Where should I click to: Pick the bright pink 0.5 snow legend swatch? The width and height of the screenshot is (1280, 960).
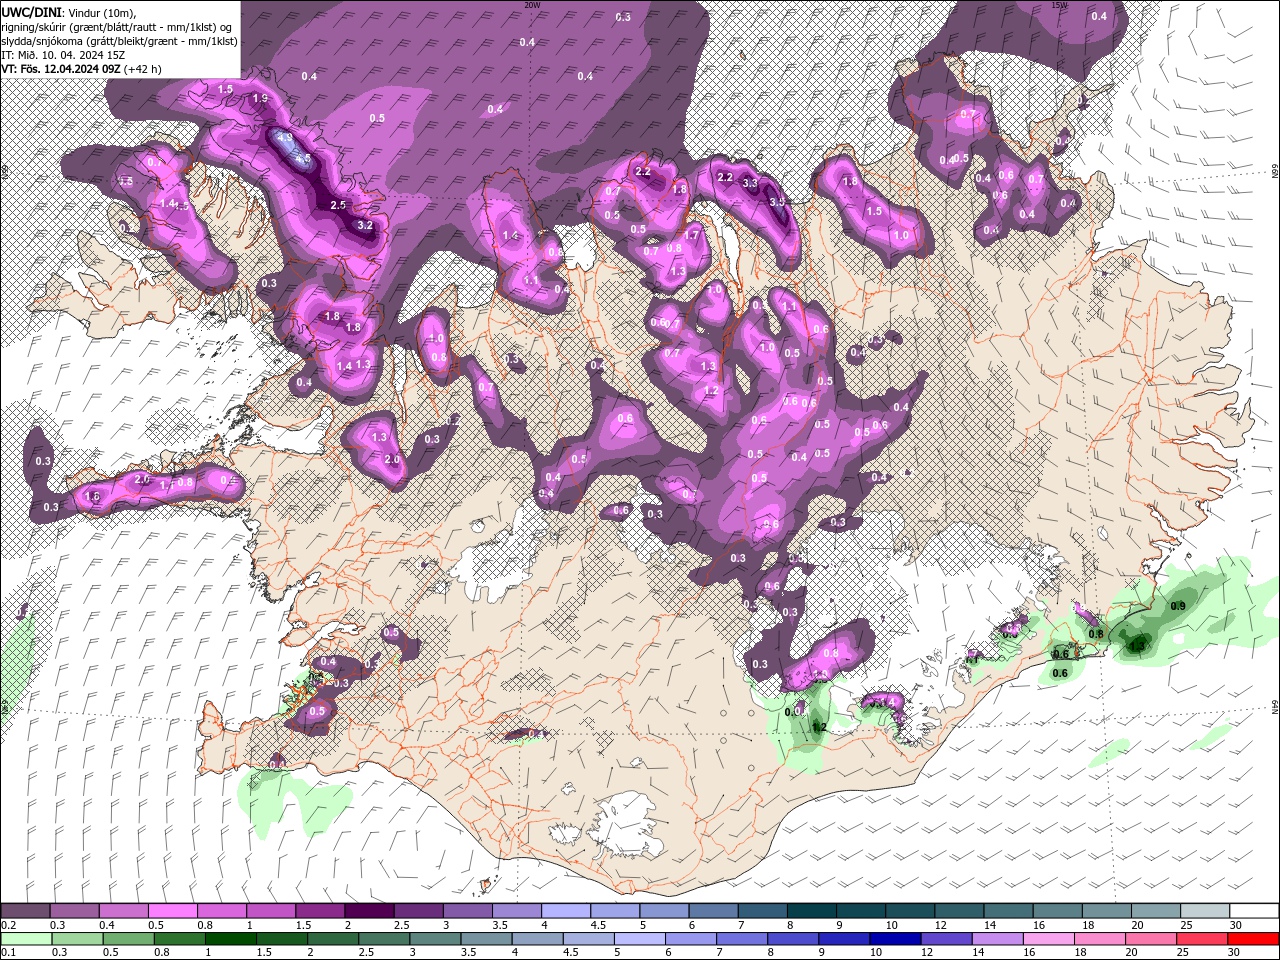pos(172,911)
